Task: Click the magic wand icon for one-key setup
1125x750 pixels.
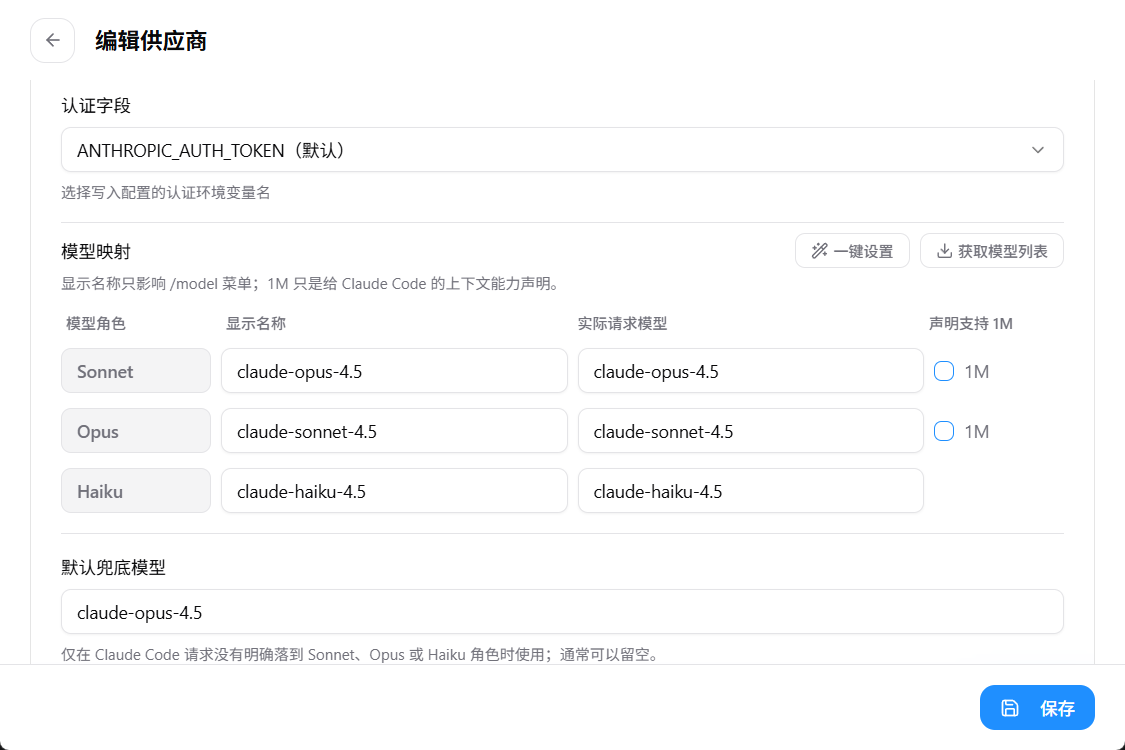Action: pos(819,251)
